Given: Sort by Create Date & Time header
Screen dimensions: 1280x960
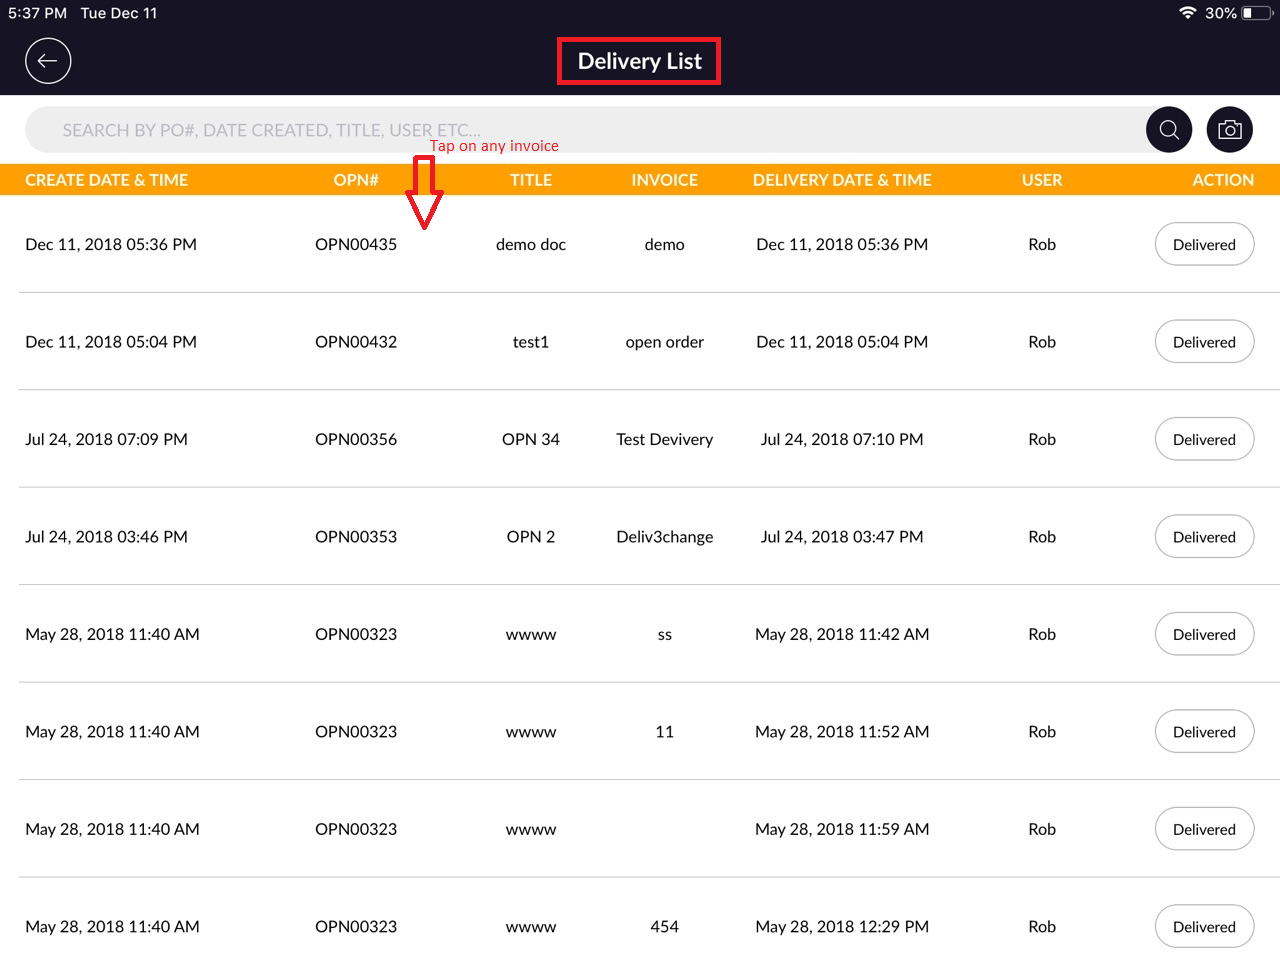Looking at the screenshot, I should [106, 180].
